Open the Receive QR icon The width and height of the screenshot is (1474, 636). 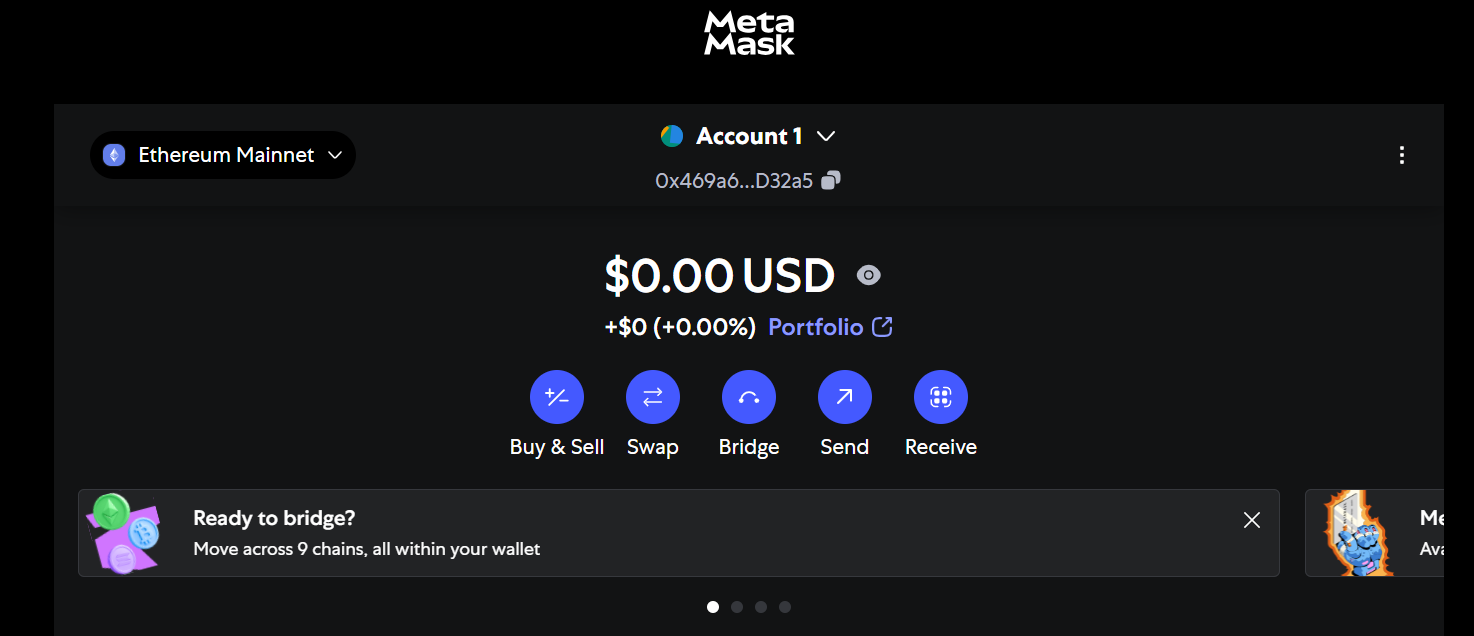[x=941, y=397]
